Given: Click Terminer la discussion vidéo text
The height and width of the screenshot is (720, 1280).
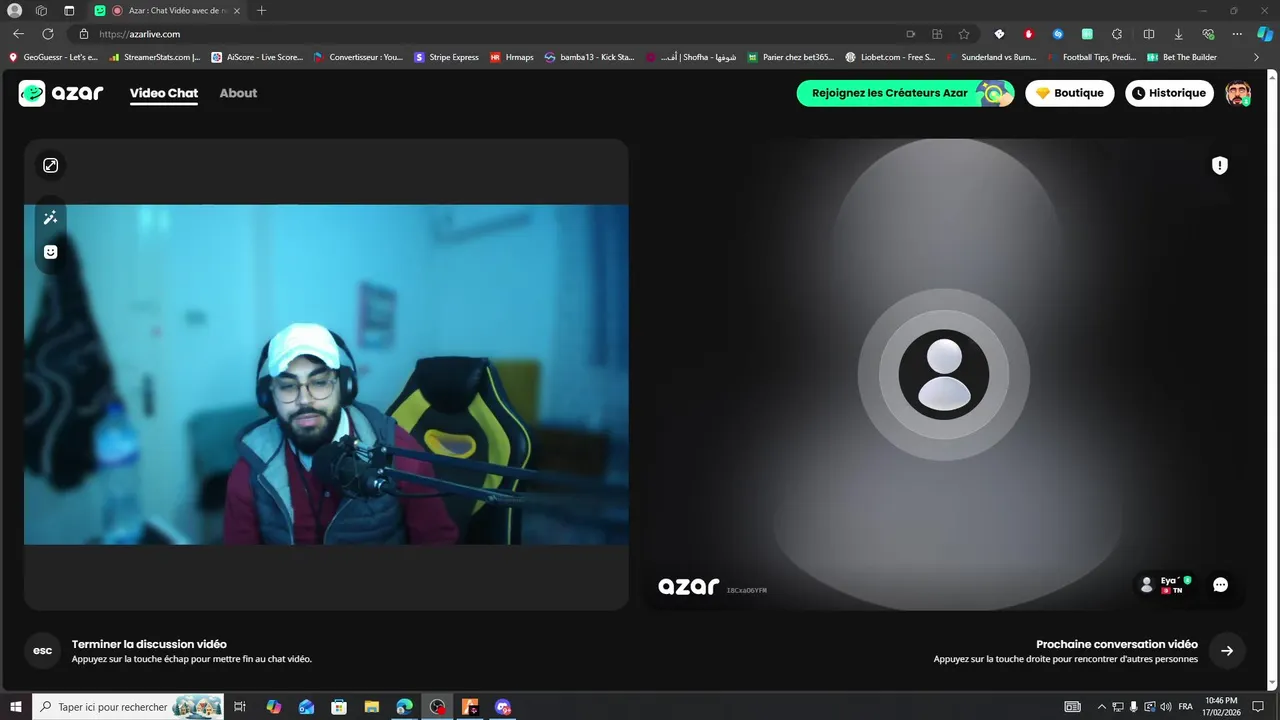Looking at the screenshot, I should pyautogui.click(x=149, y=644).
